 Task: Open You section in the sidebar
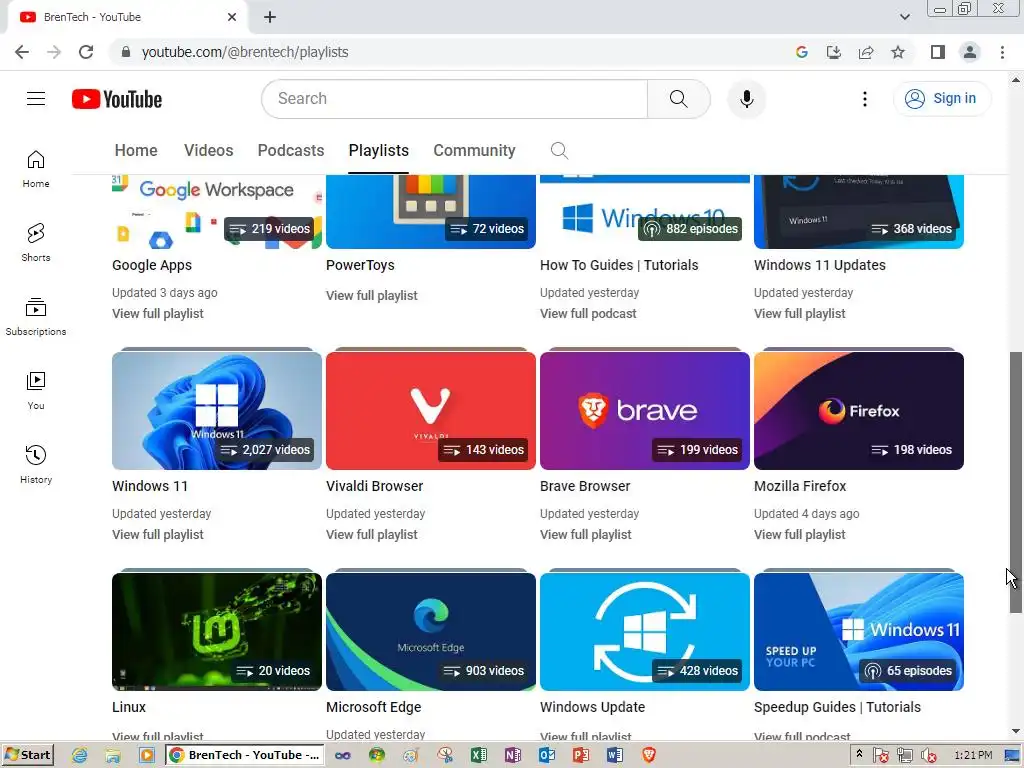(x=36, y=391)
